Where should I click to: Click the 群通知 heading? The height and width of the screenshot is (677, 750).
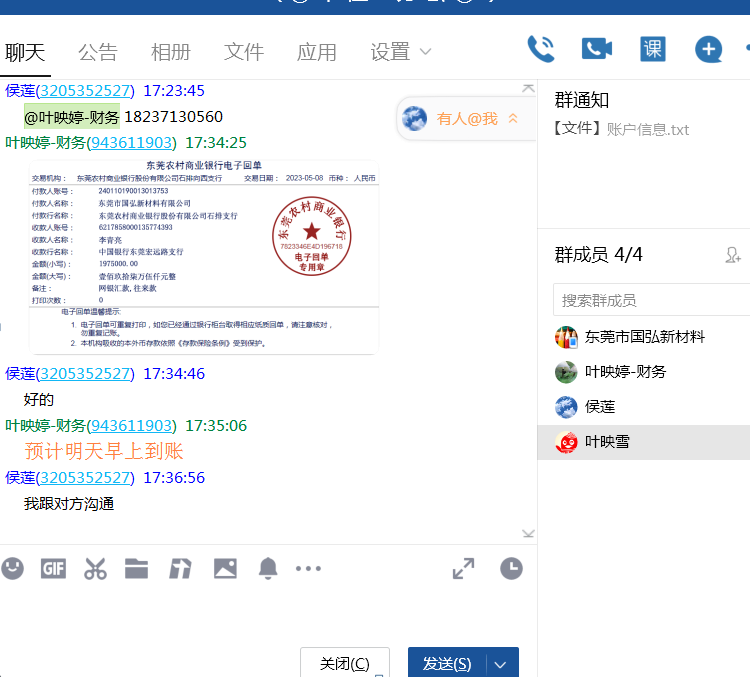tap(581, 100)
